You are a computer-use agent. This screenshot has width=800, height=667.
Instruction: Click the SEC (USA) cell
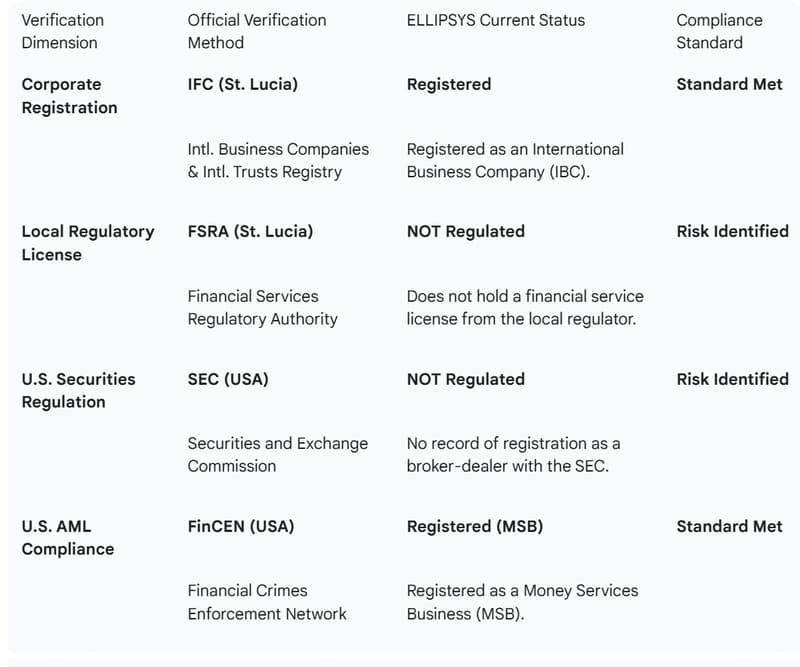228,379
